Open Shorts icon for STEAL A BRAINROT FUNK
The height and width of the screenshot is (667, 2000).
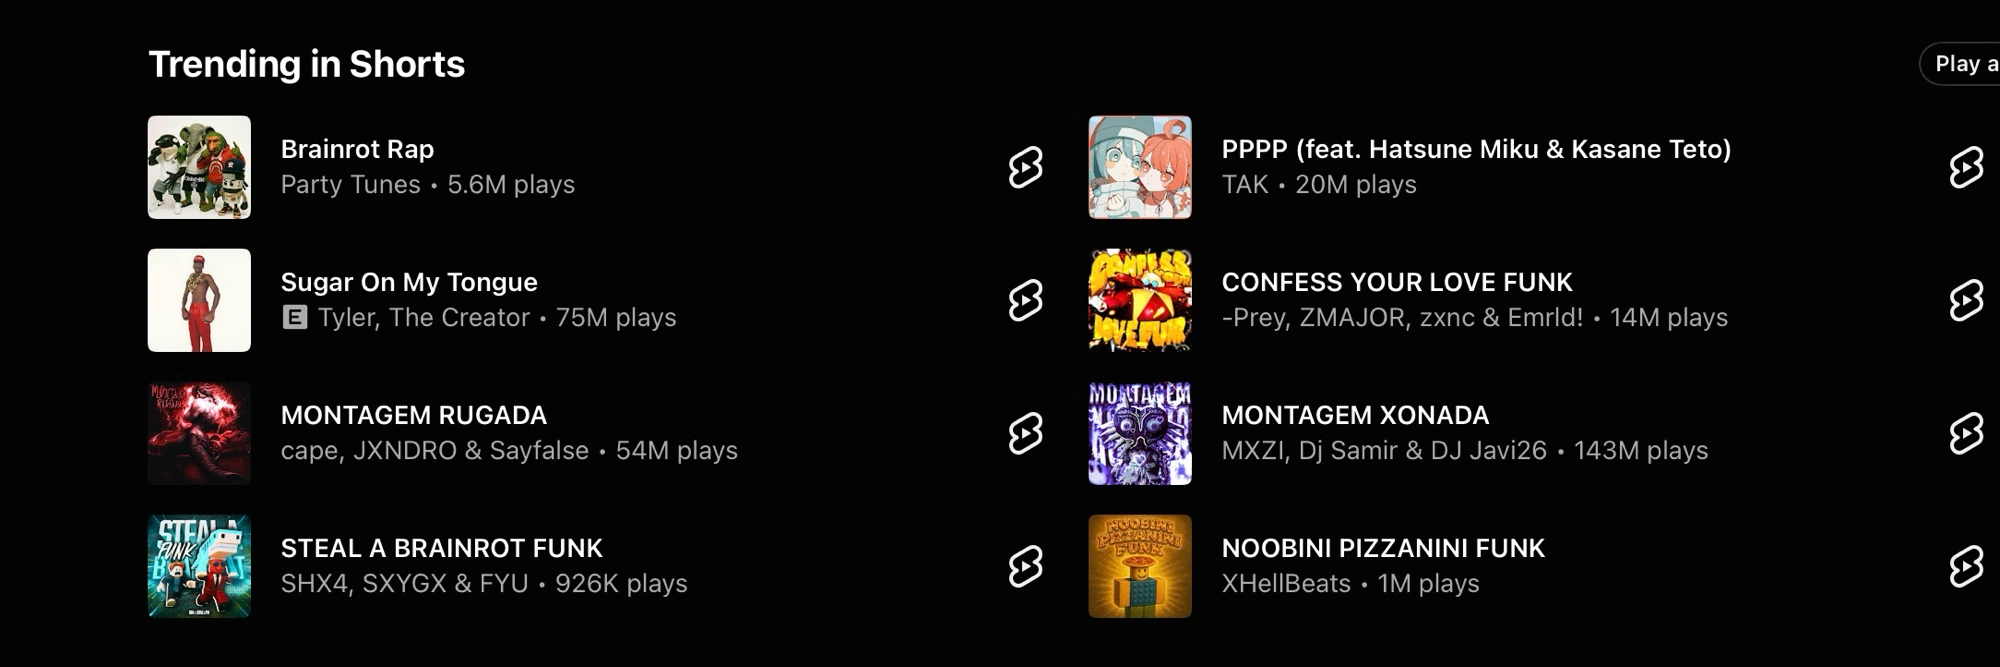pos(1026,566)
